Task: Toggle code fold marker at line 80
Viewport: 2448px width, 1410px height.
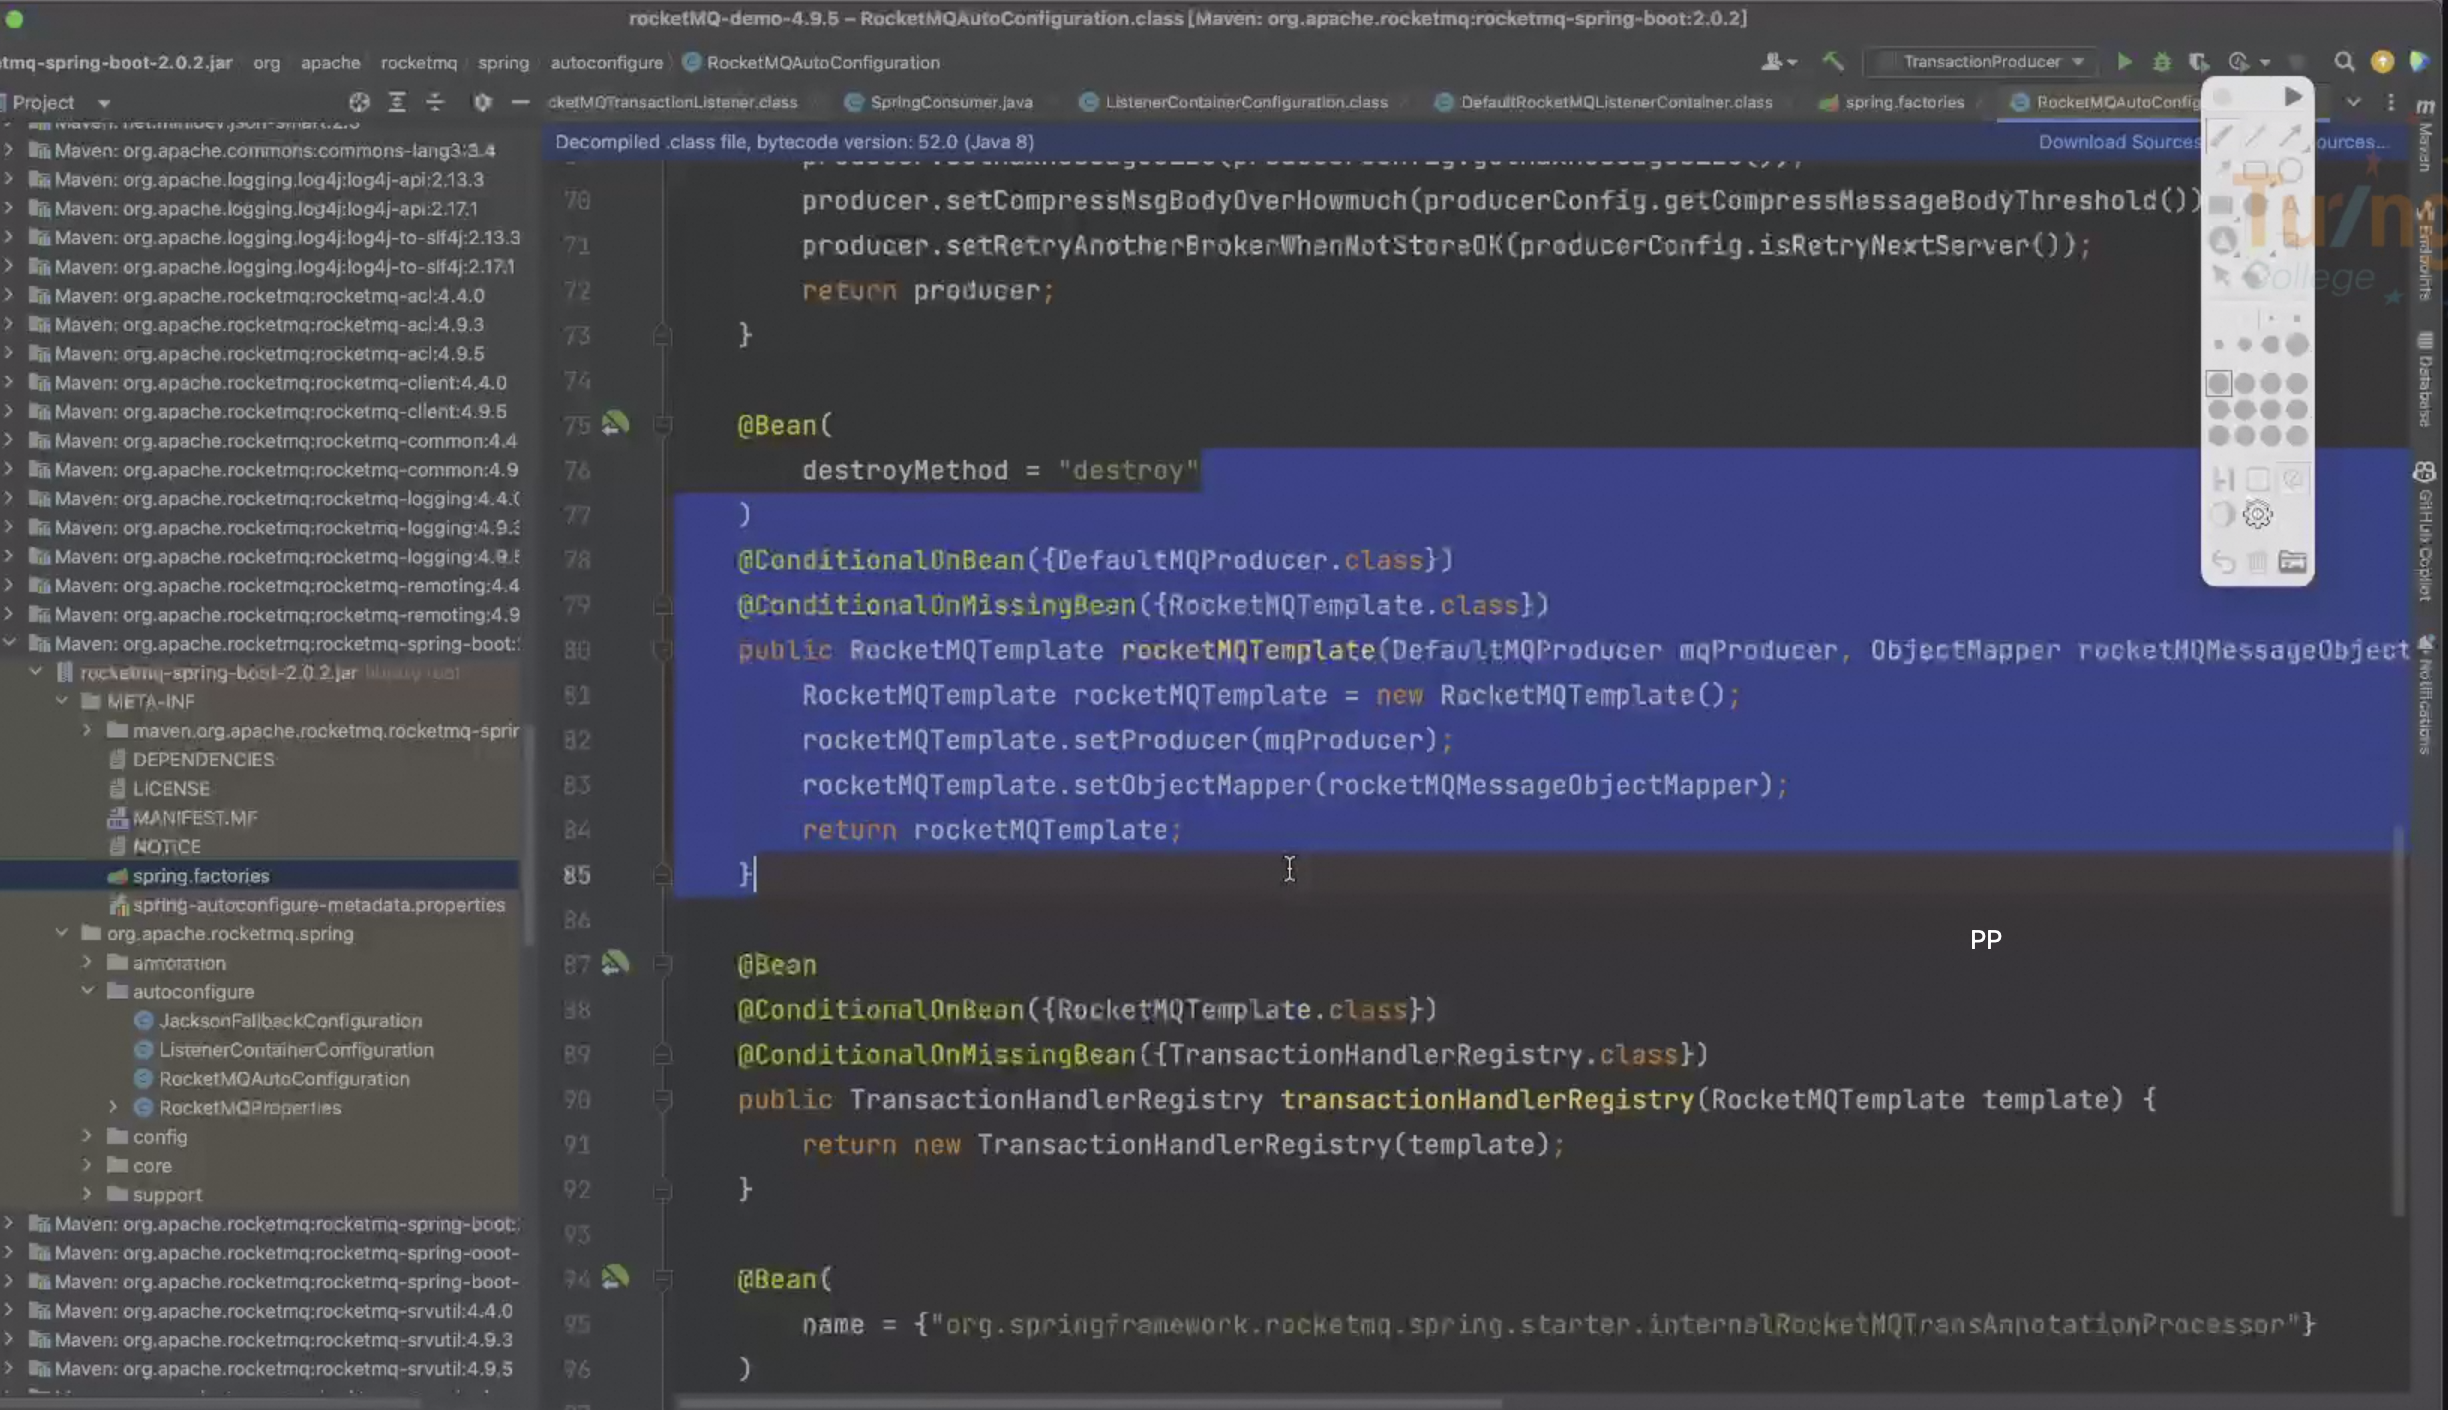Action: [x=661, y=650]
